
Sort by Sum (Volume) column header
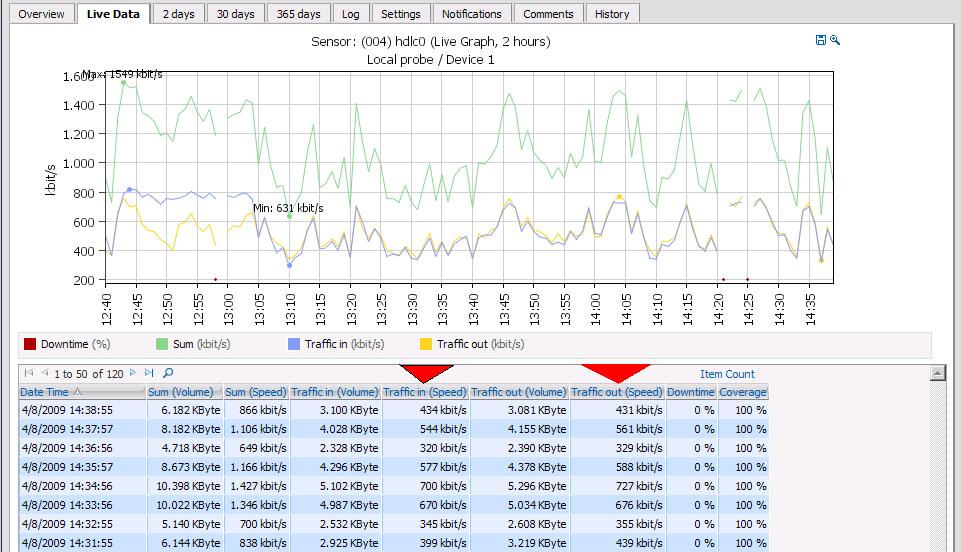point(185,392)
